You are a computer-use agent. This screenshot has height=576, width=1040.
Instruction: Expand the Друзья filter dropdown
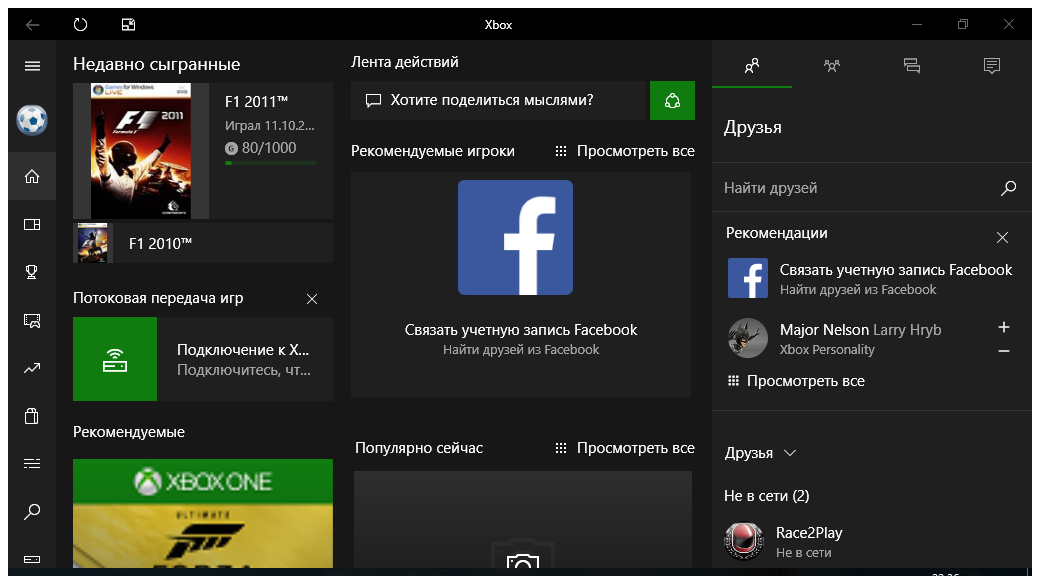[x=789, y=453]
